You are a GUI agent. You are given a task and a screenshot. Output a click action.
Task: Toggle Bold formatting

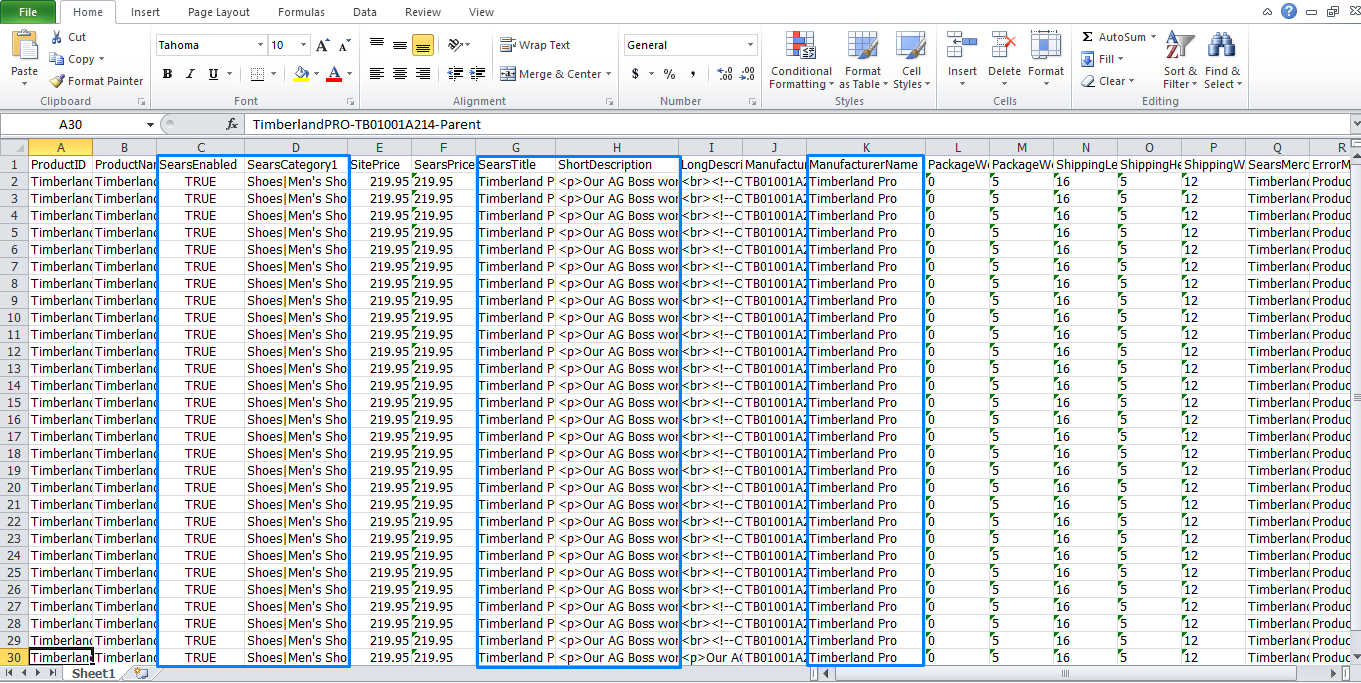click(167, 74)
